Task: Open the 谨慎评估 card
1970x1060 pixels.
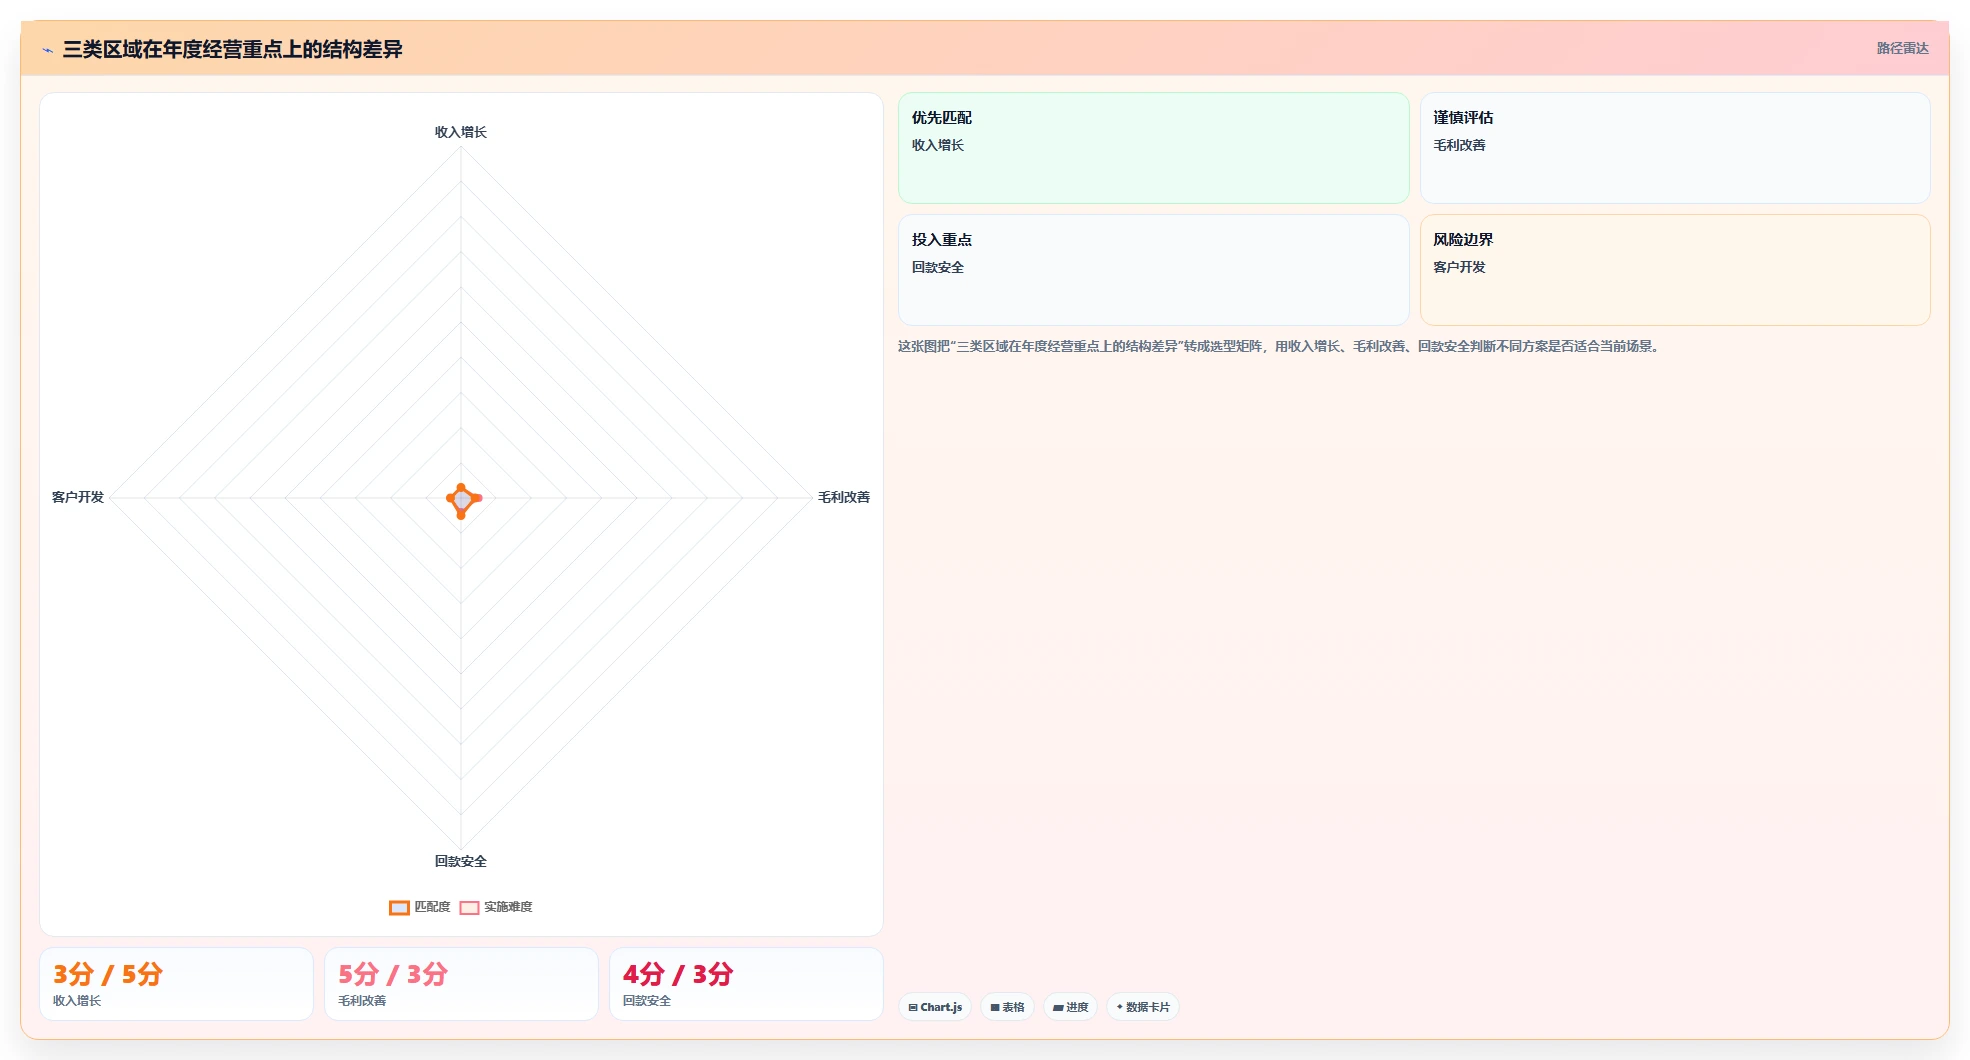Action: point(1675,148)
